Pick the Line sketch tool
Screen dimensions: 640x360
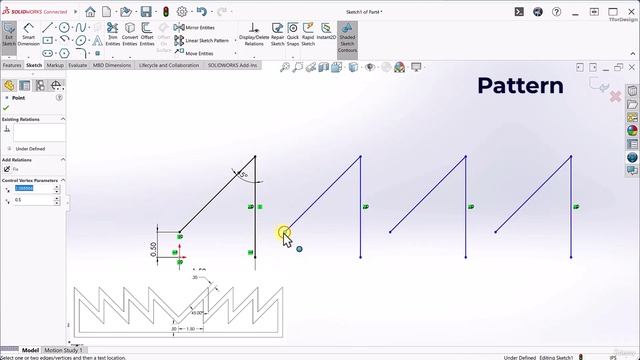pos(48,27)
